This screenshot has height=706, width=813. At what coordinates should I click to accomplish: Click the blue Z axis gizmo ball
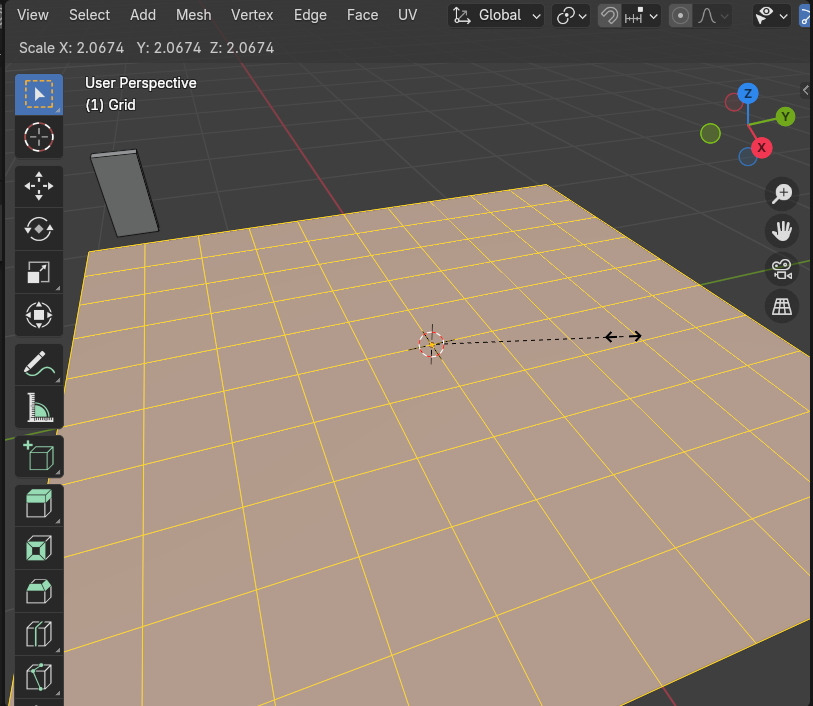coord(748,94)
